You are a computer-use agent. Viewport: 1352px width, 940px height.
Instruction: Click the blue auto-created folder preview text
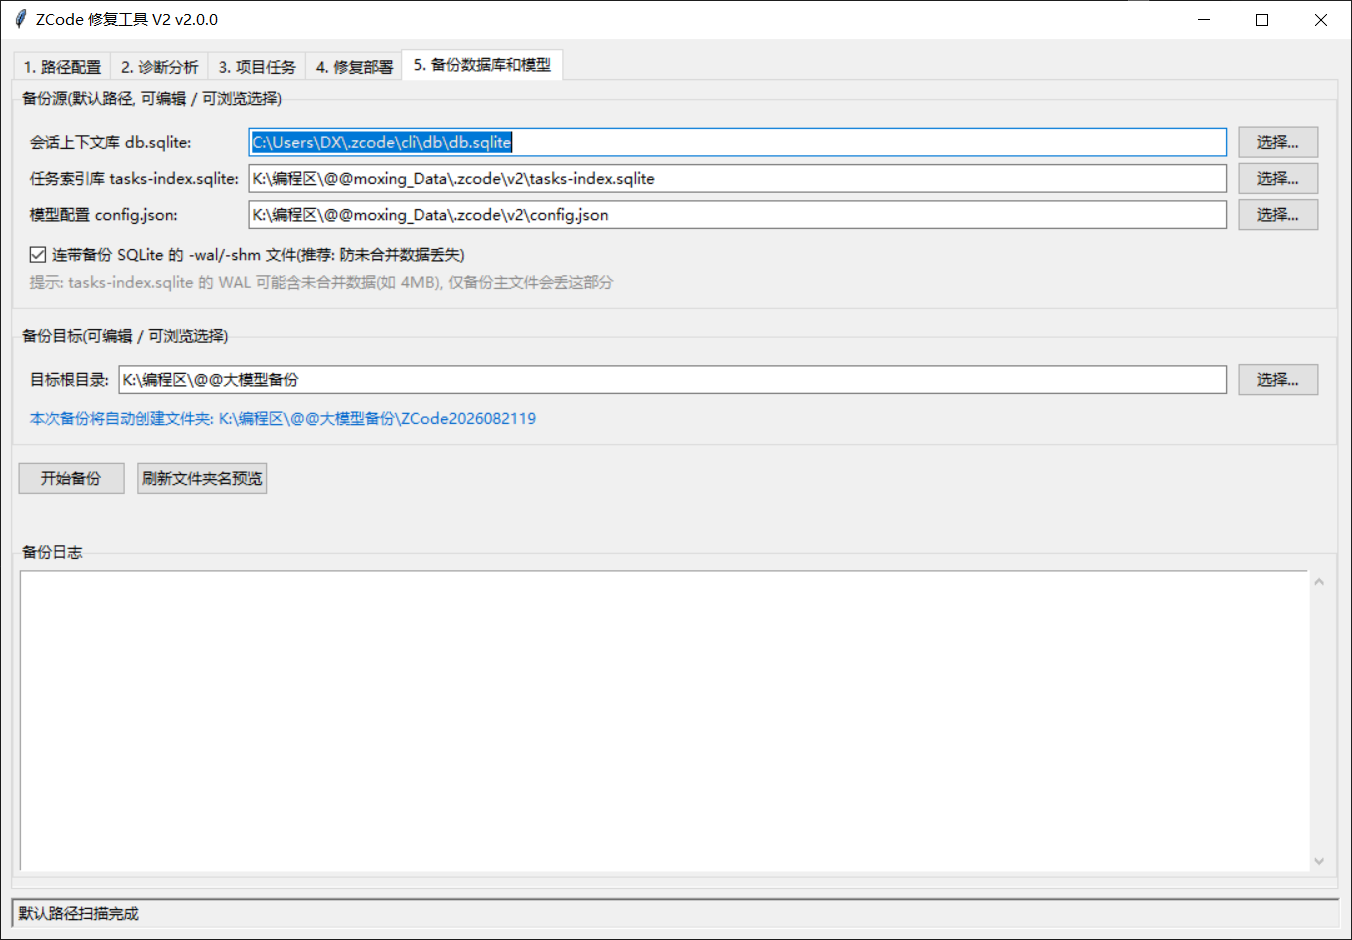pos(283,418)
